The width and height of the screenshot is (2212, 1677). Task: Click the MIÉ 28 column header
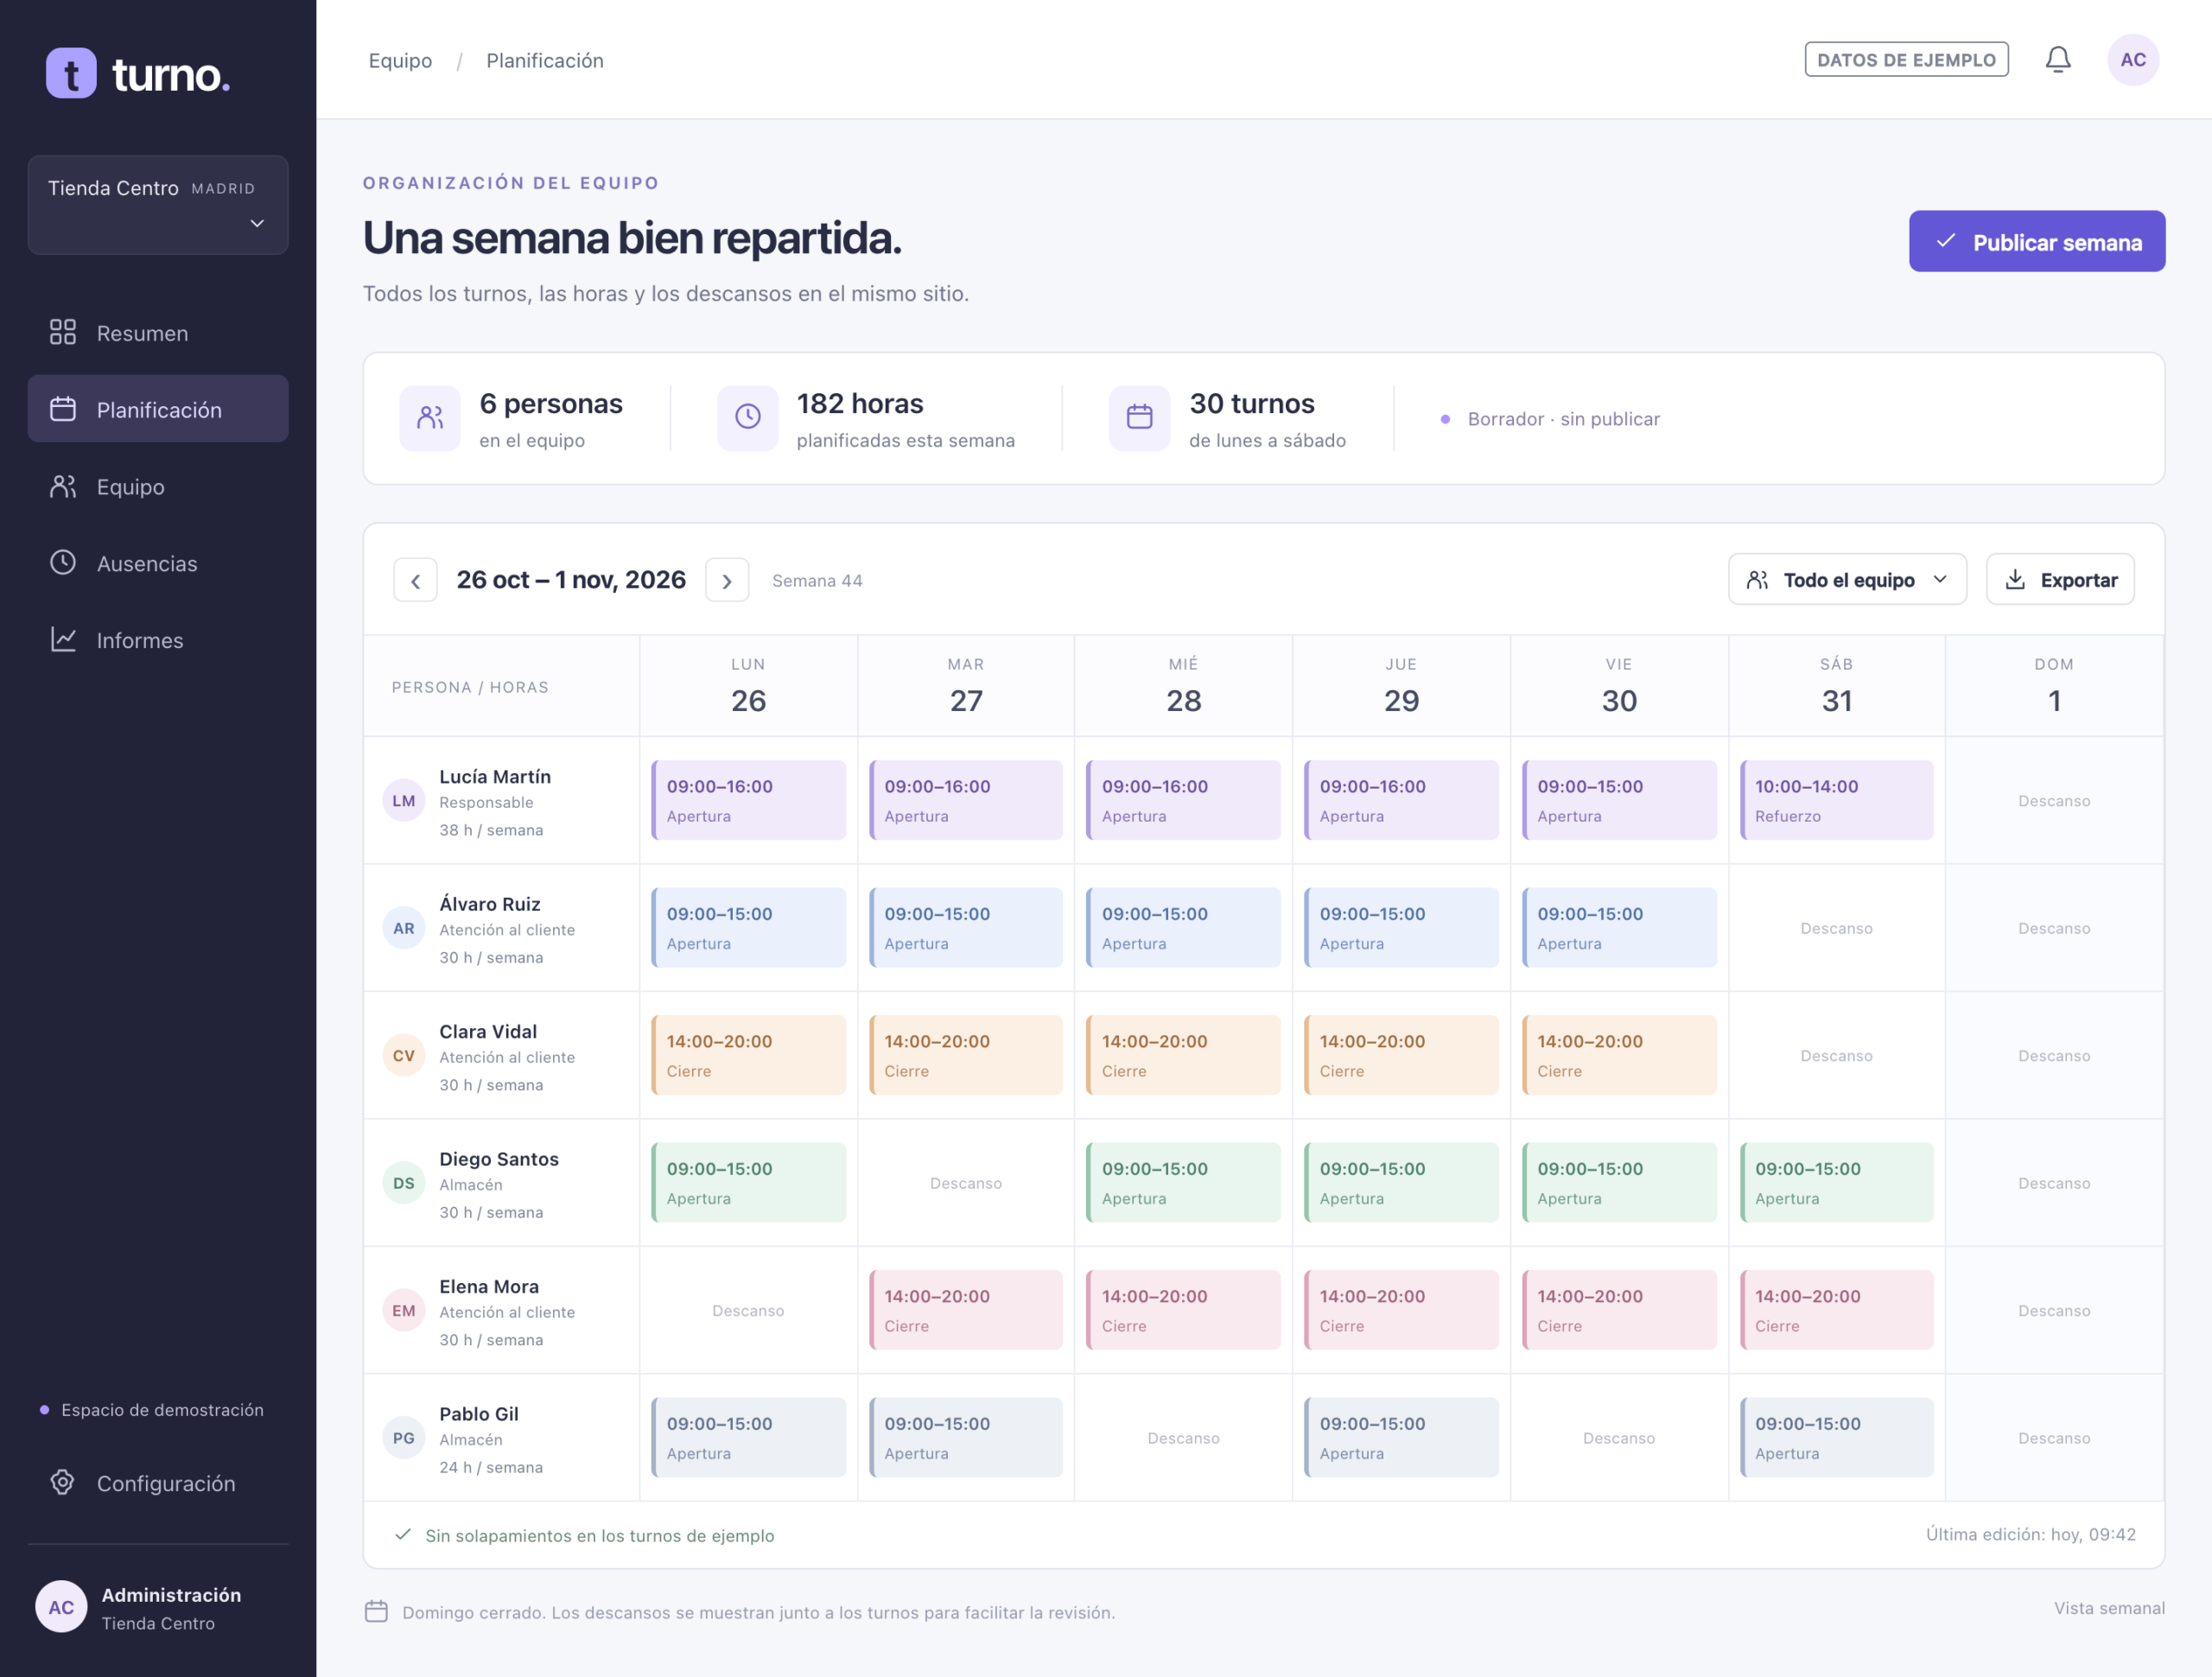click(1183, 686)
